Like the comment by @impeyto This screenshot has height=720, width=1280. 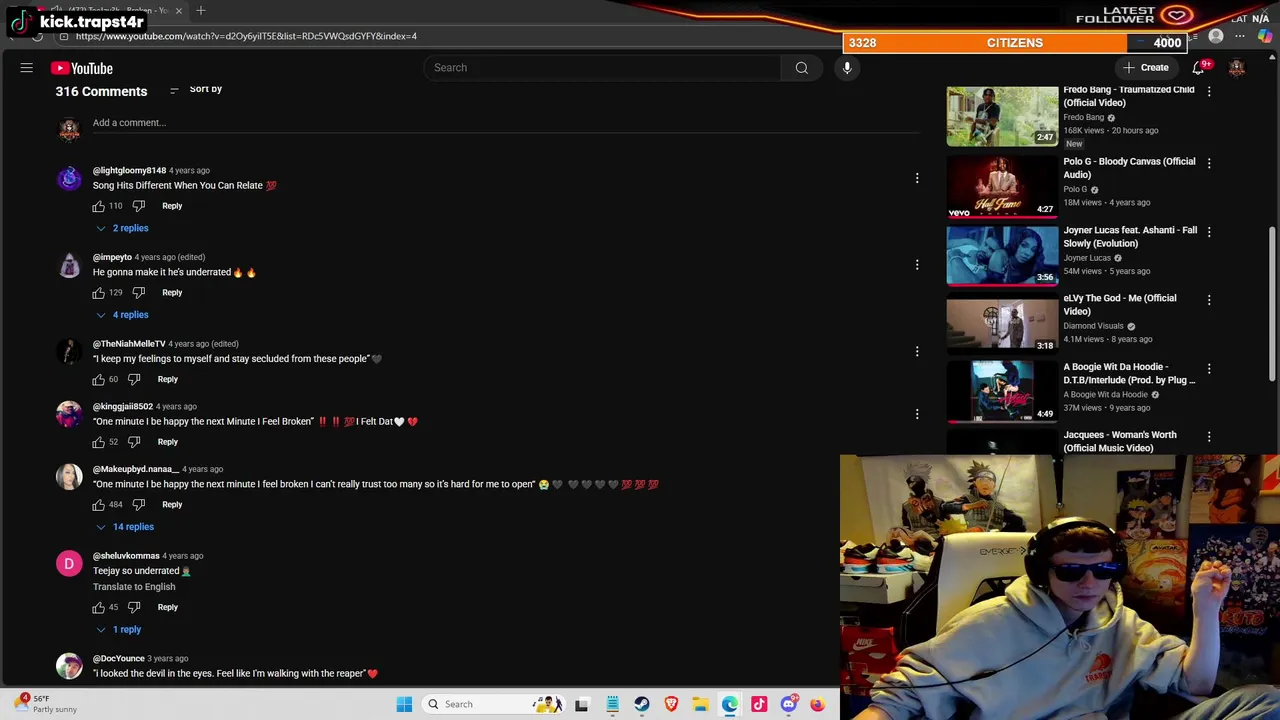[99, 293]
